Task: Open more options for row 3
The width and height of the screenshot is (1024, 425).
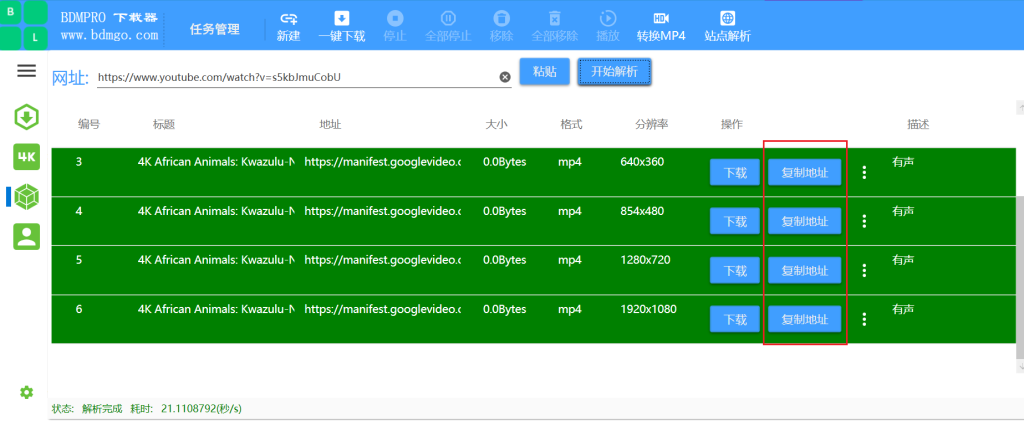Action: [865, 172]
